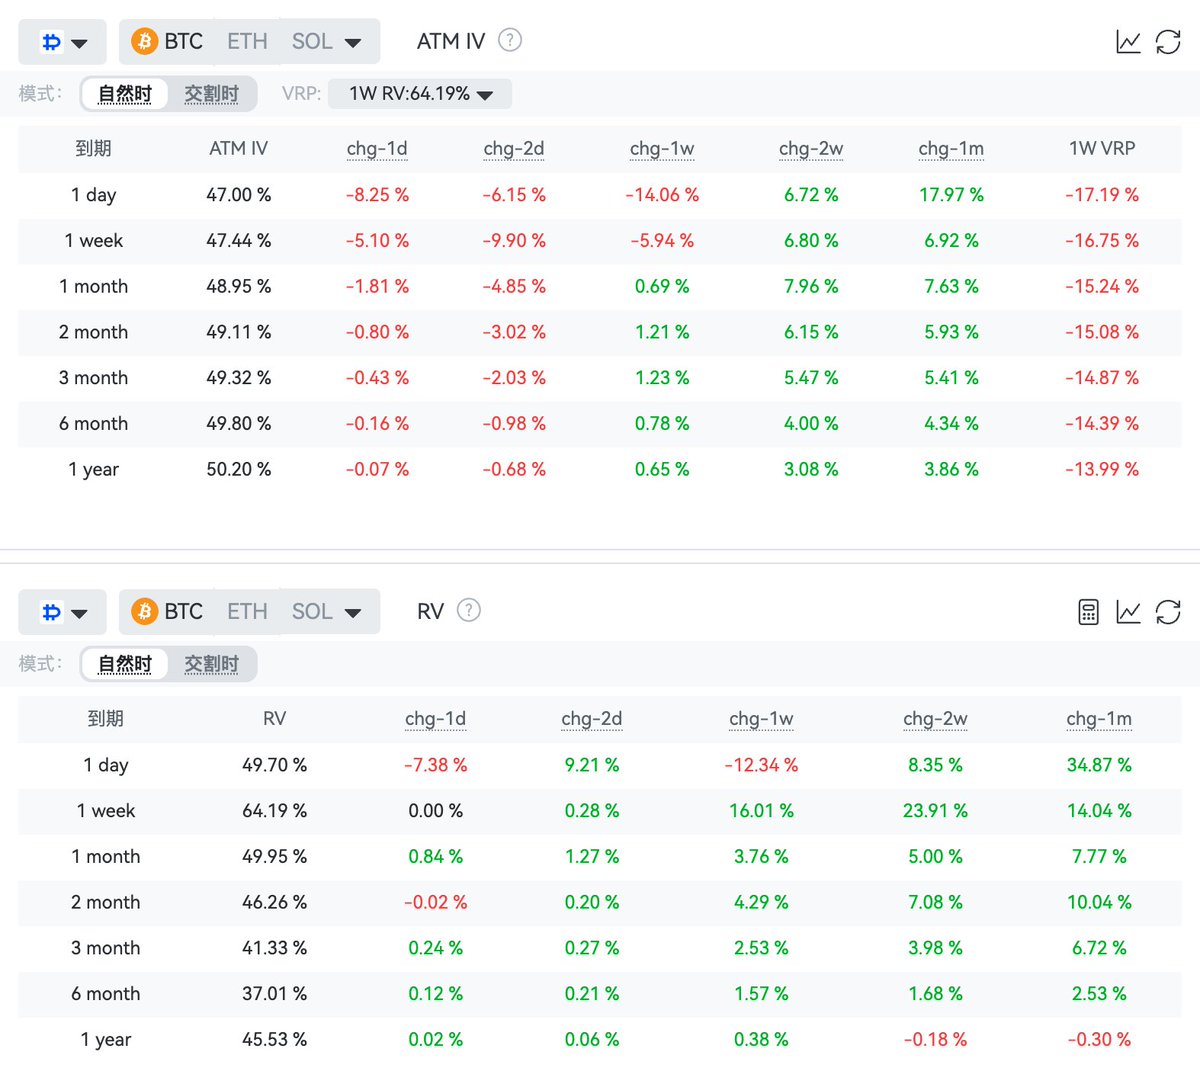Screen dimensions: 1200x1087
Task: Click the -14.06 % chg-1w cell
Action: click(x=662, y=195)
